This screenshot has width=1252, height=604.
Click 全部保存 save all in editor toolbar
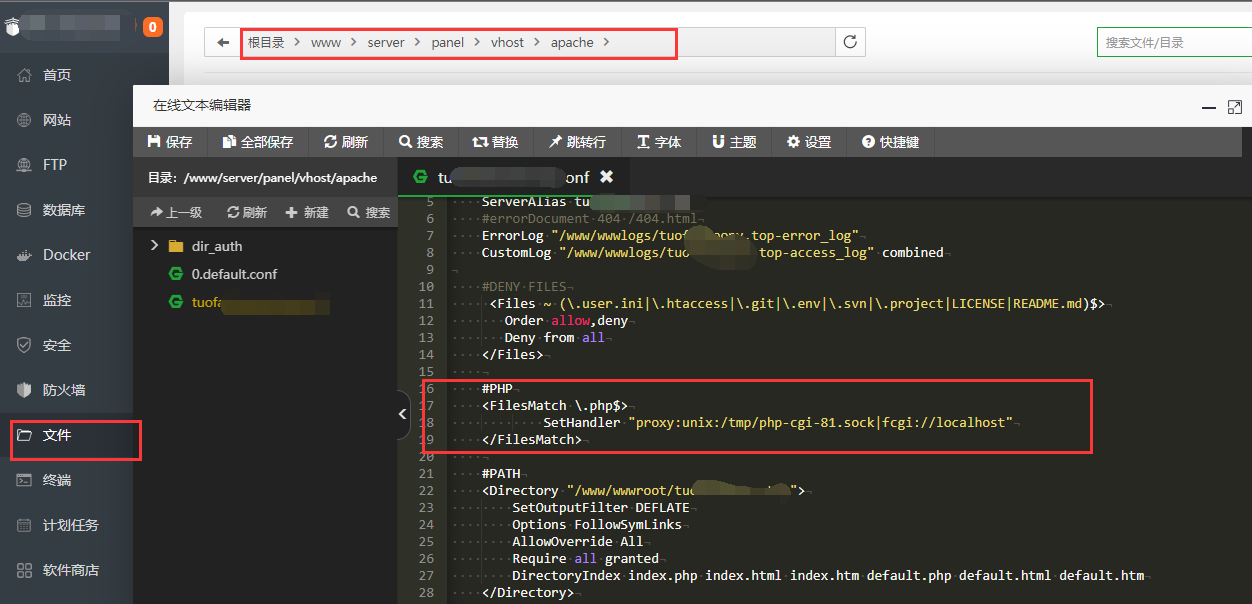coord(258,142)
